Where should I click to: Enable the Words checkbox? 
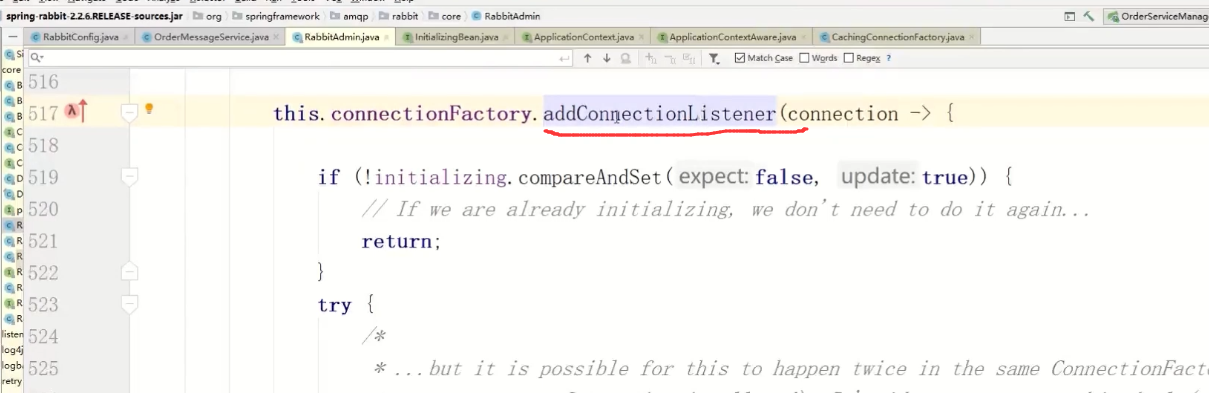point(804,58)
